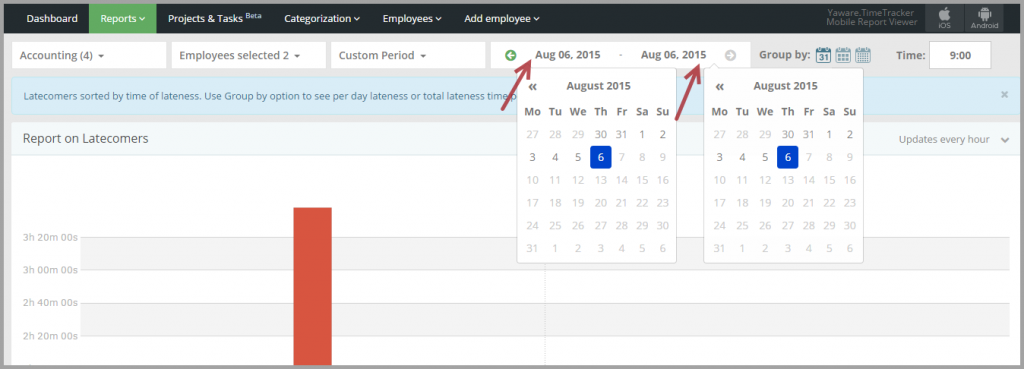This screenshot has height=369, width=1024.
Task: Open the Accounting (4) group dropdown
Action: pyautogui.click(x=89, y=56)
